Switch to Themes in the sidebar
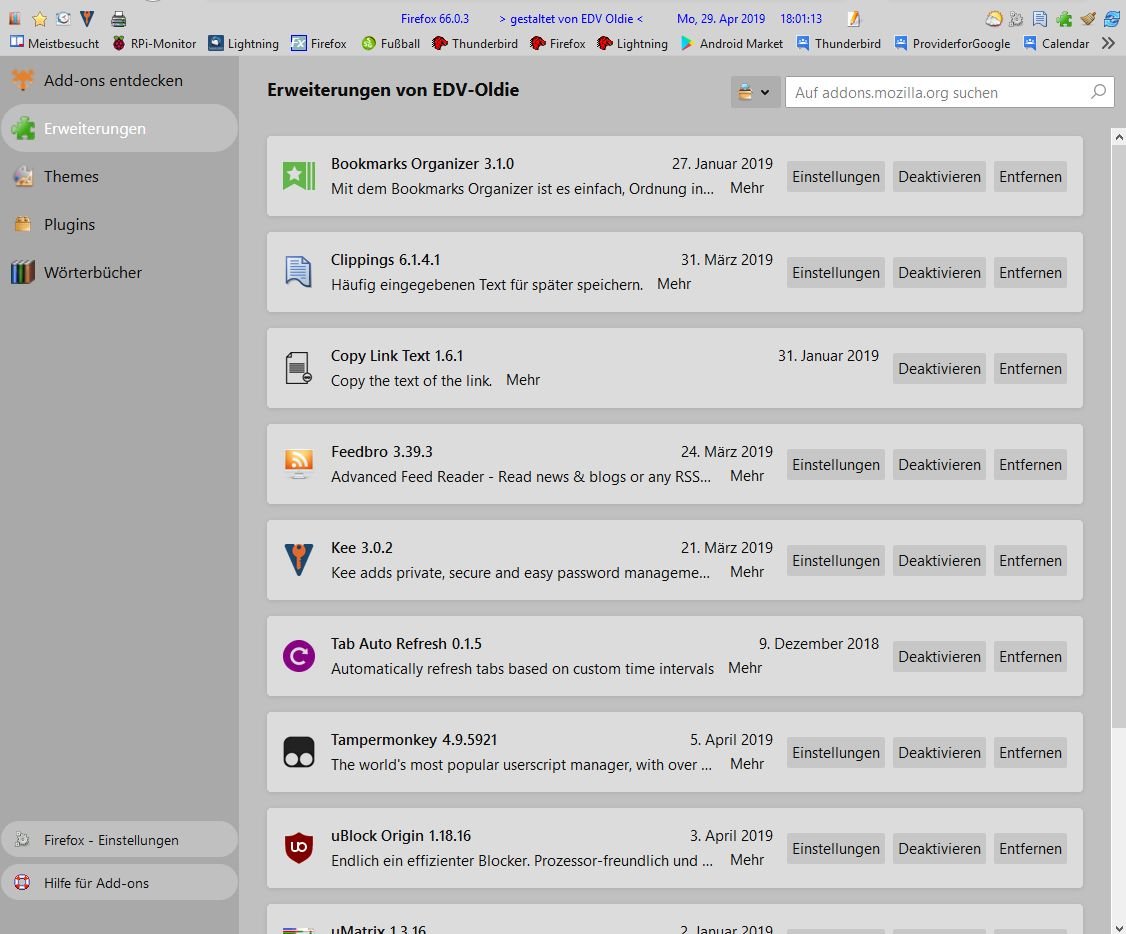The image size is (1126, 934). click(119, 176)
